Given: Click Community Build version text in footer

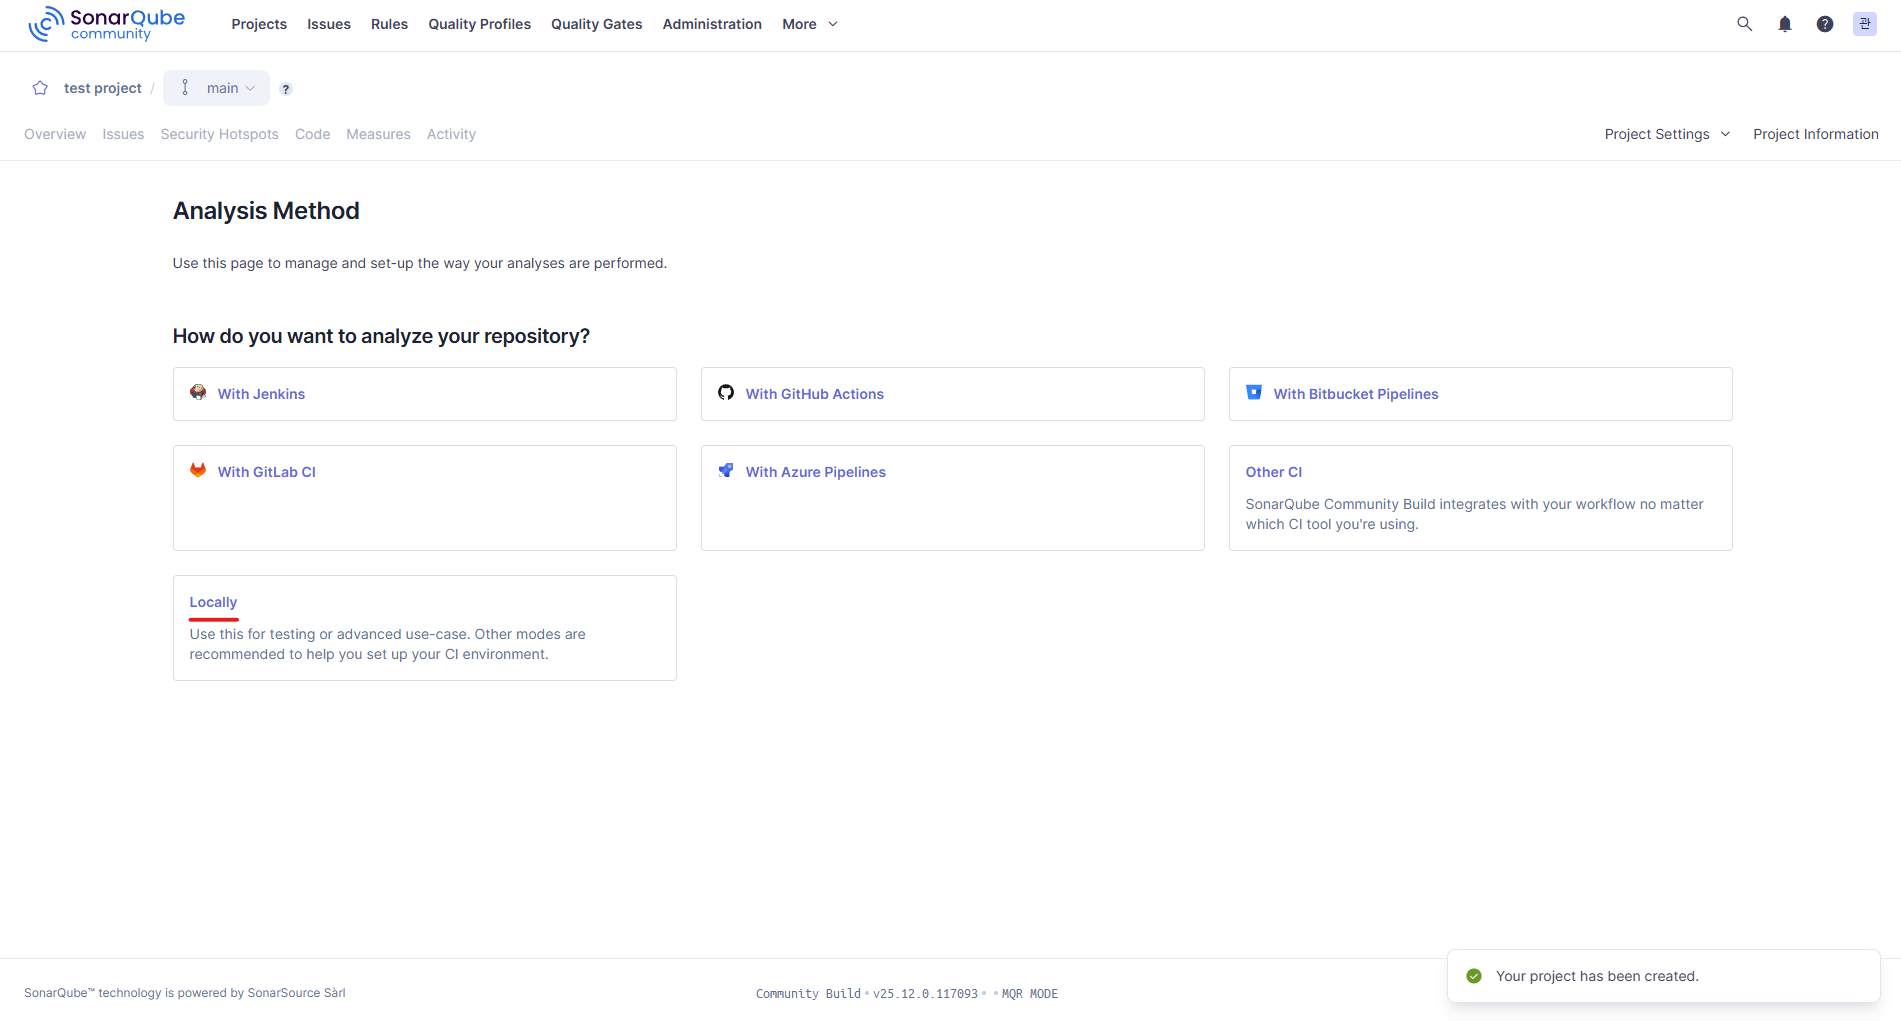Looking at the screenshot, I should click(x=867, y=994).
